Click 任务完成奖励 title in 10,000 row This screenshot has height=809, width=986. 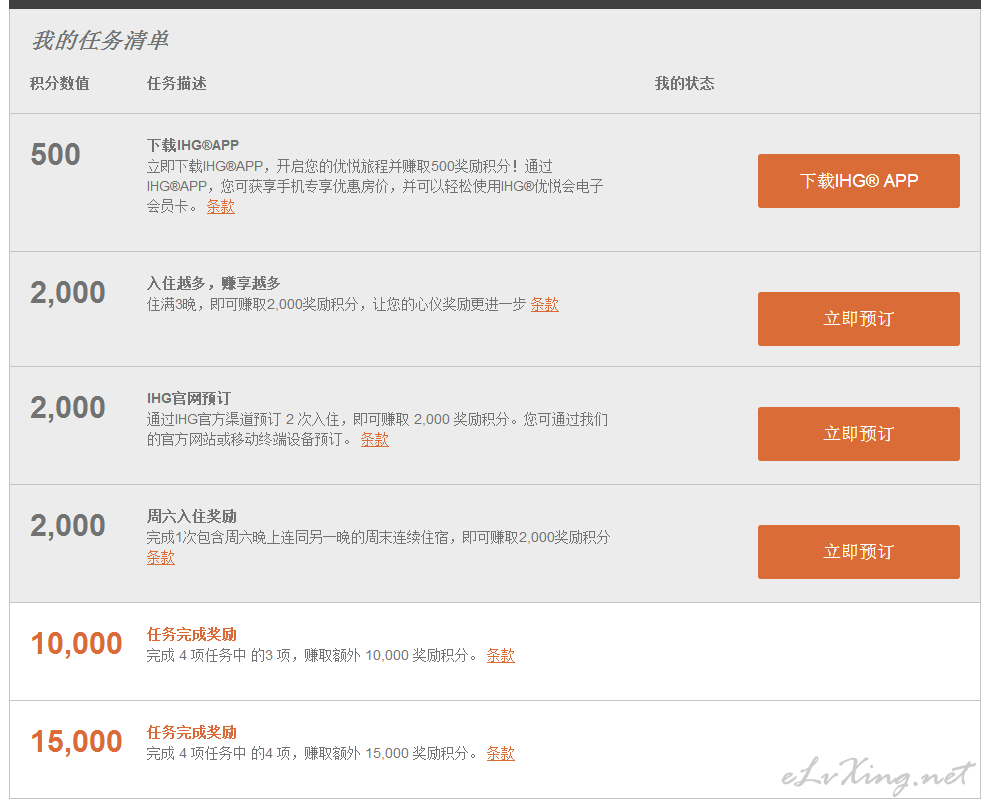(192, 634)
